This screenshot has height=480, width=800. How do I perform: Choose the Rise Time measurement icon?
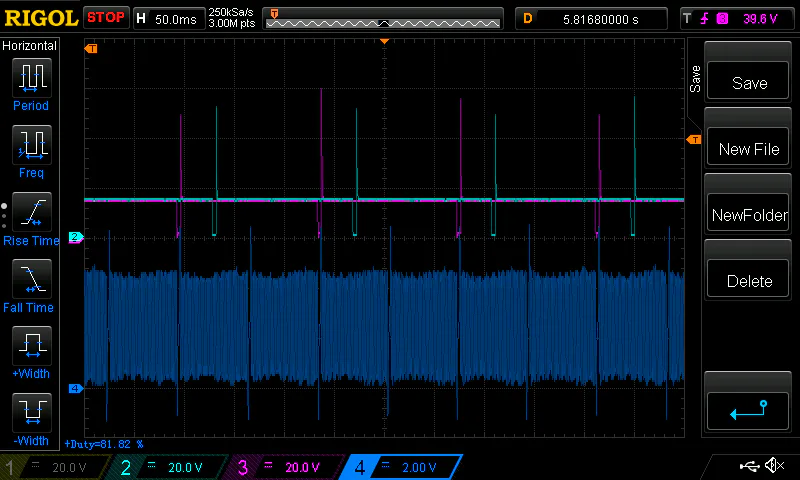coord(31,211)
